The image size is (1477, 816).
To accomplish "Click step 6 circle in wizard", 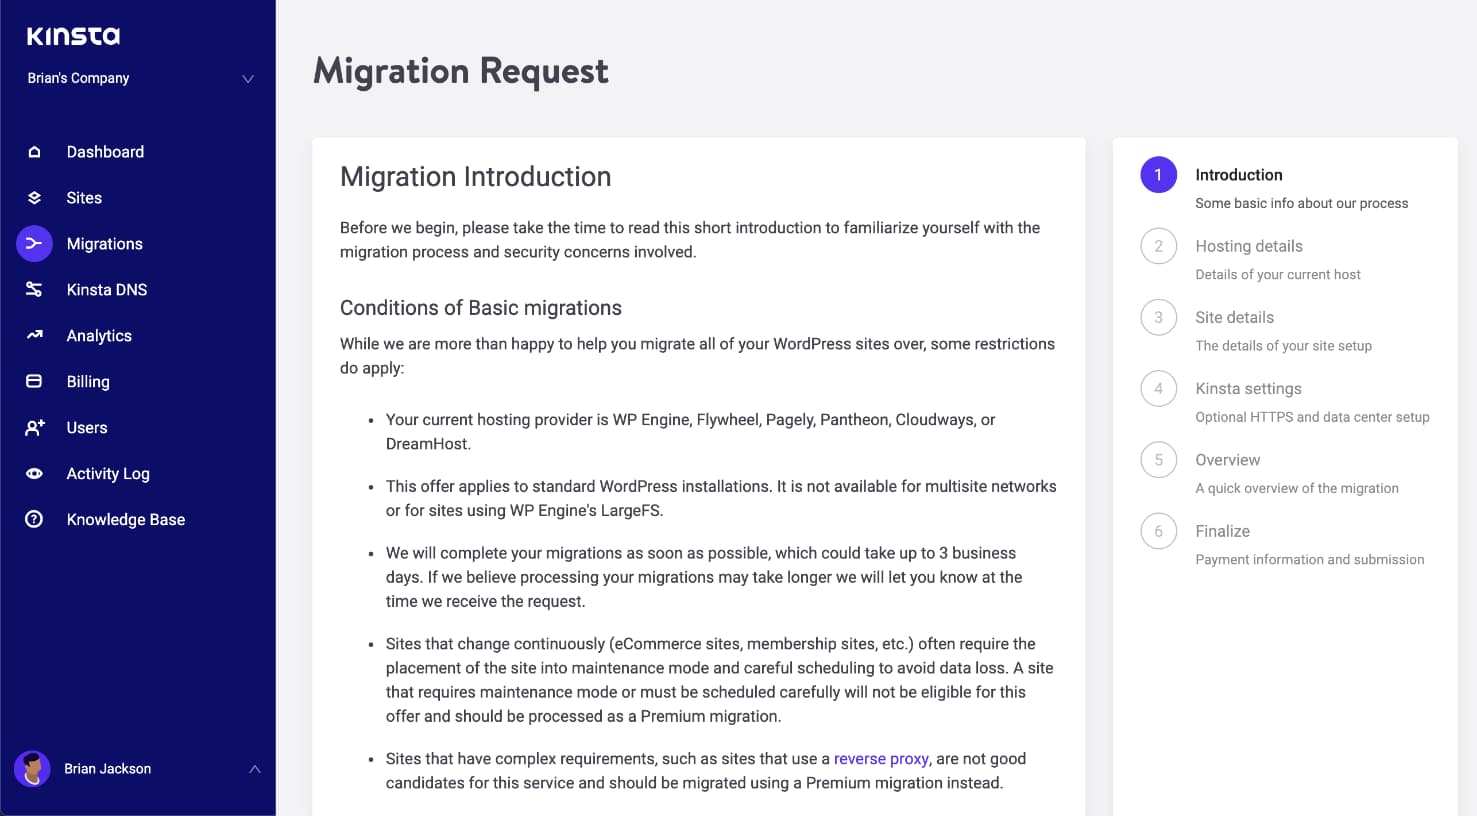I will [x=1158, y=531].
